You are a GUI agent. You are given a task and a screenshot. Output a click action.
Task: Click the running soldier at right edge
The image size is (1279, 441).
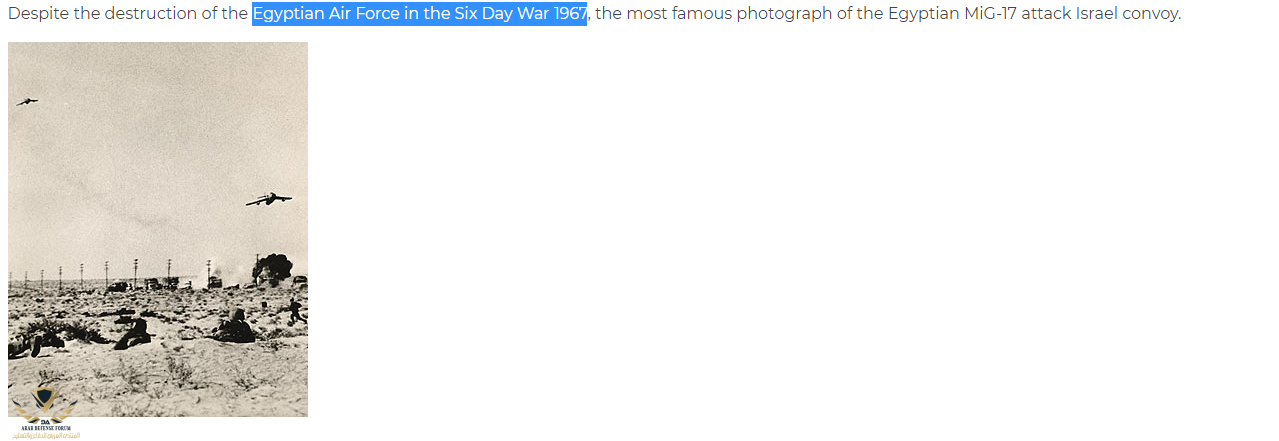point(293,310)
